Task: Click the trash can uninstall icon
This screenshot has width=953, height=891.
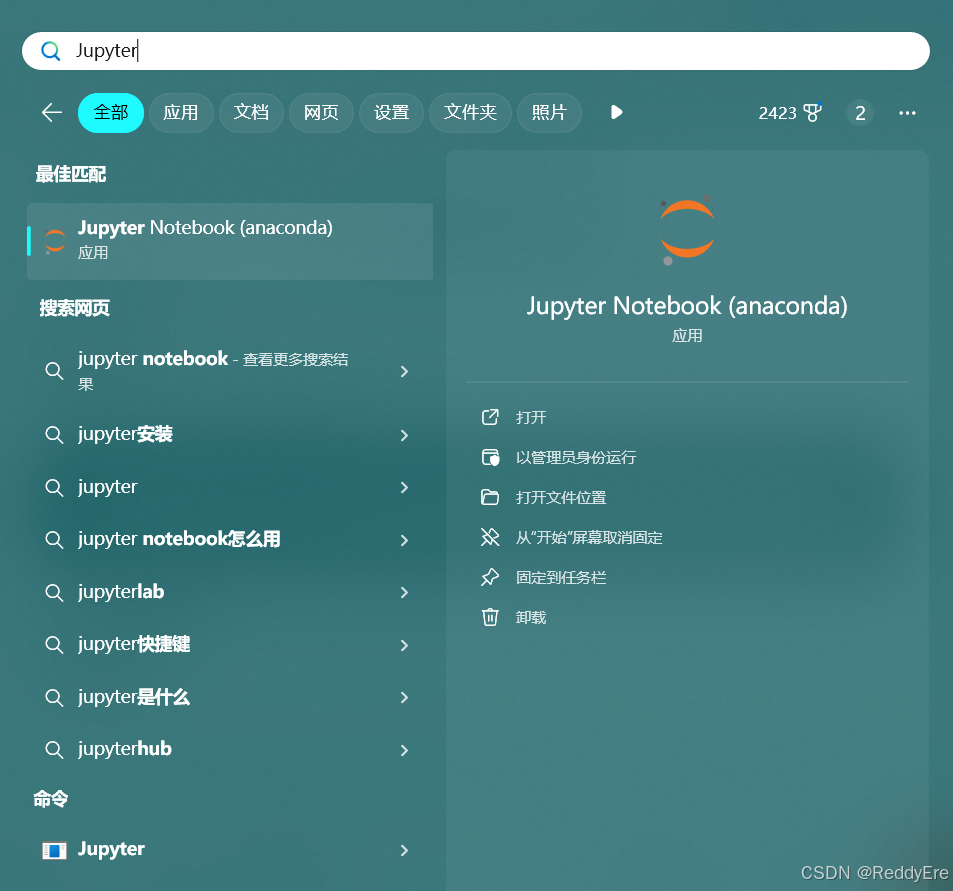Action: pyautogui.click(x=490, y=618)
